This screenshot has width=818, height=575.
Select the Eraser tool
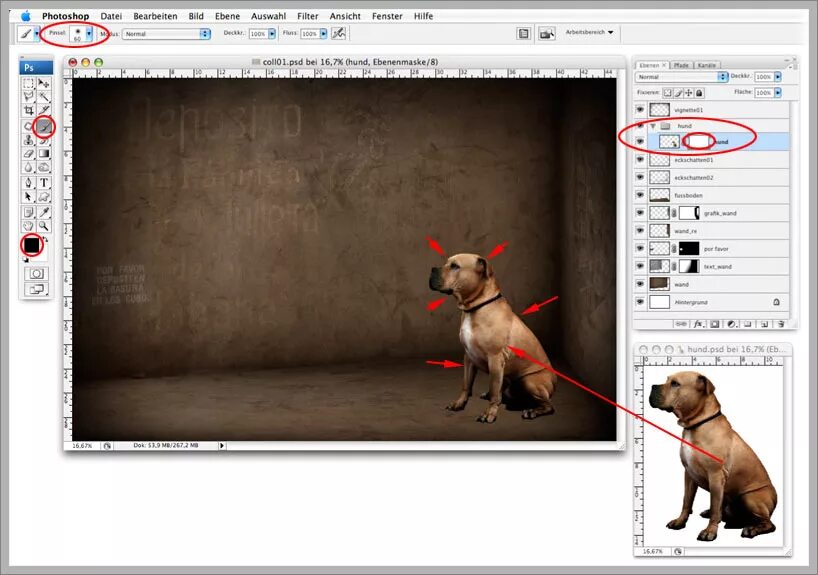point(28,154)
